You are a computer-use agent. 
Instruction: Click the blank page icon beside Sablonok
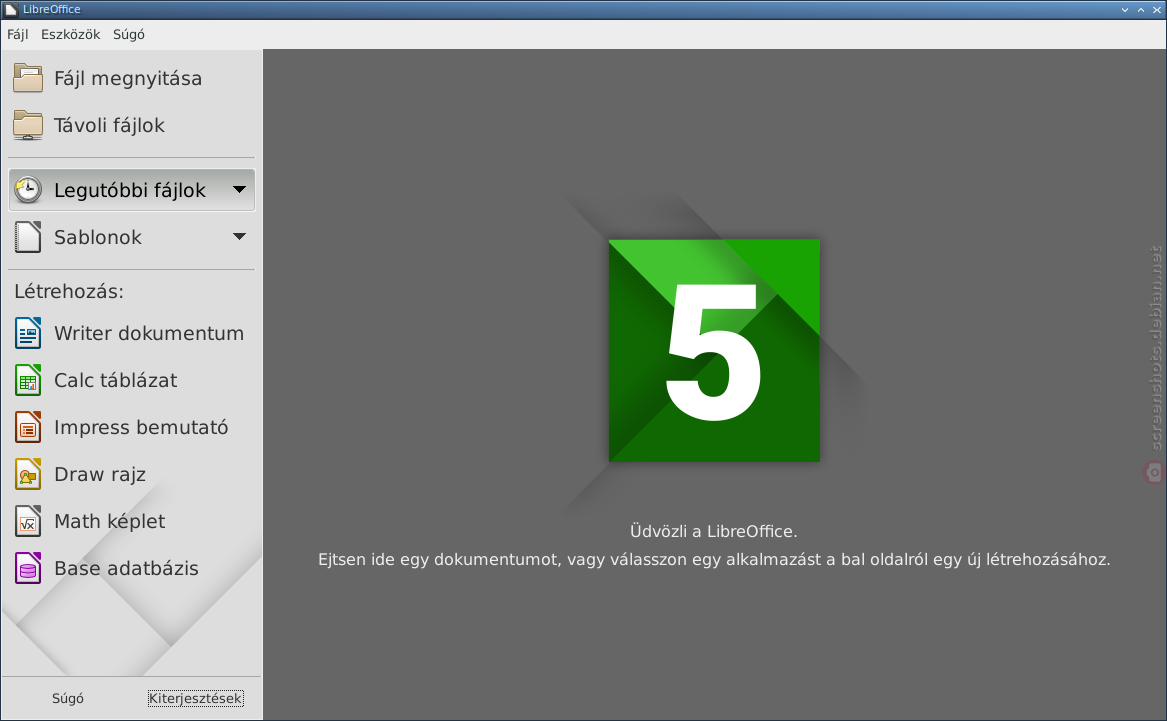tap(28, 237)
